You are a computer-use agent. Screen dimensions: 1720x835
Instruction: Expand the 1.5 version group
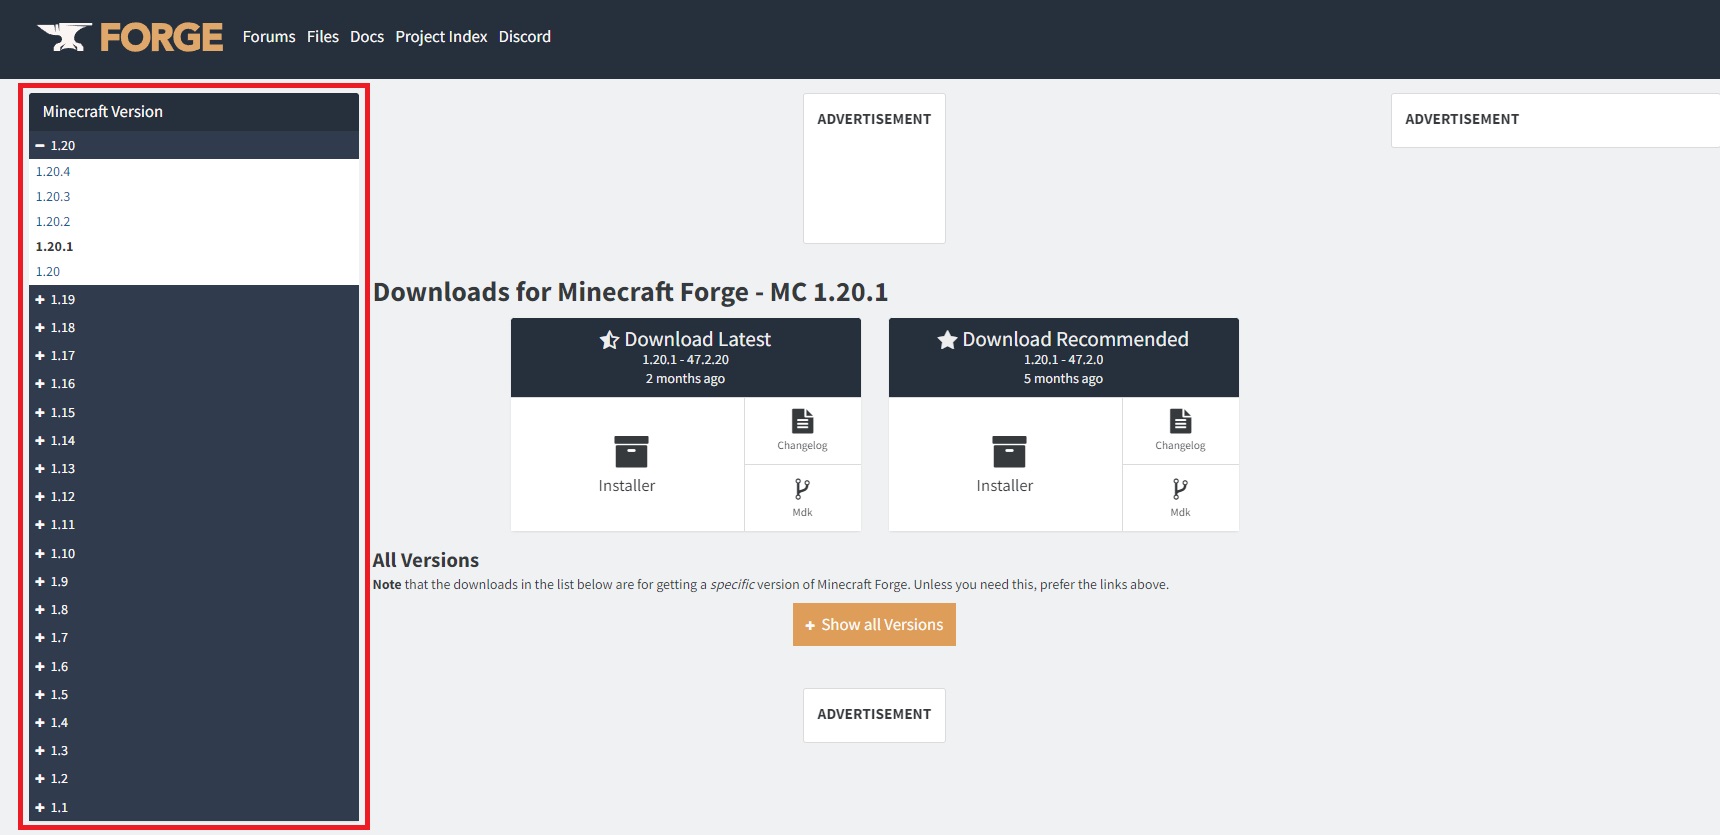[194, 694]
